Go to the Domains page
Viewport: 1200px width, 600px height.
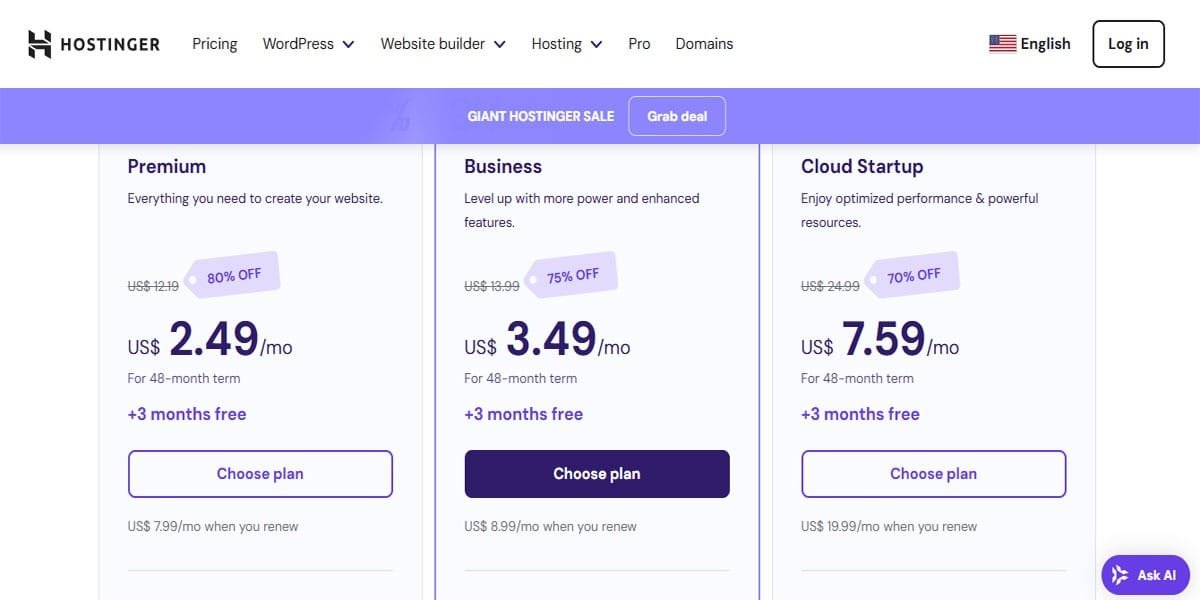click(704, 44)
